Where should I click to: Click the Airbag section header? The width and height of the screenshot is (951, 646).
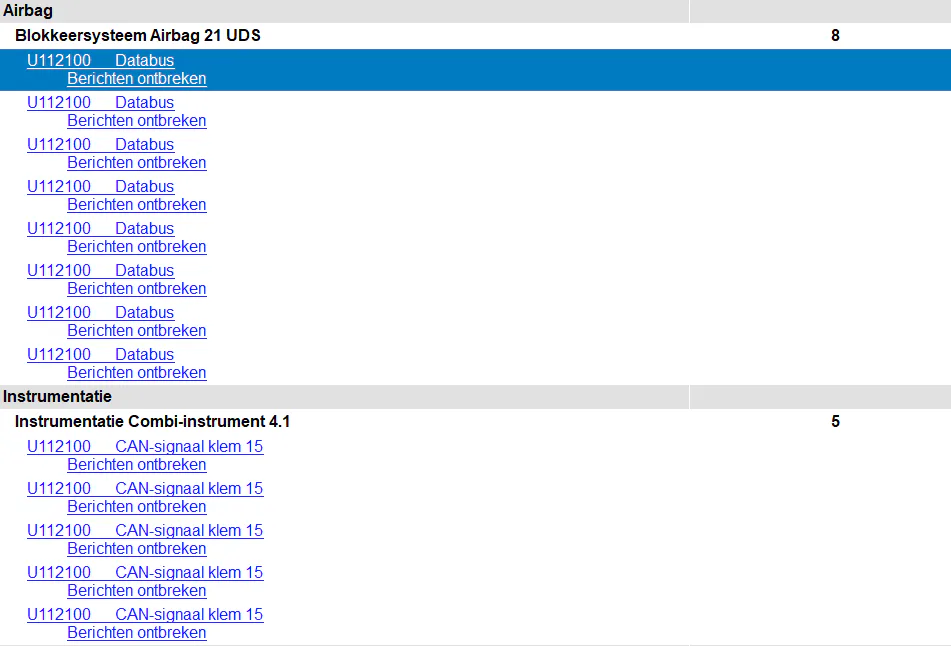coord(28,11)
